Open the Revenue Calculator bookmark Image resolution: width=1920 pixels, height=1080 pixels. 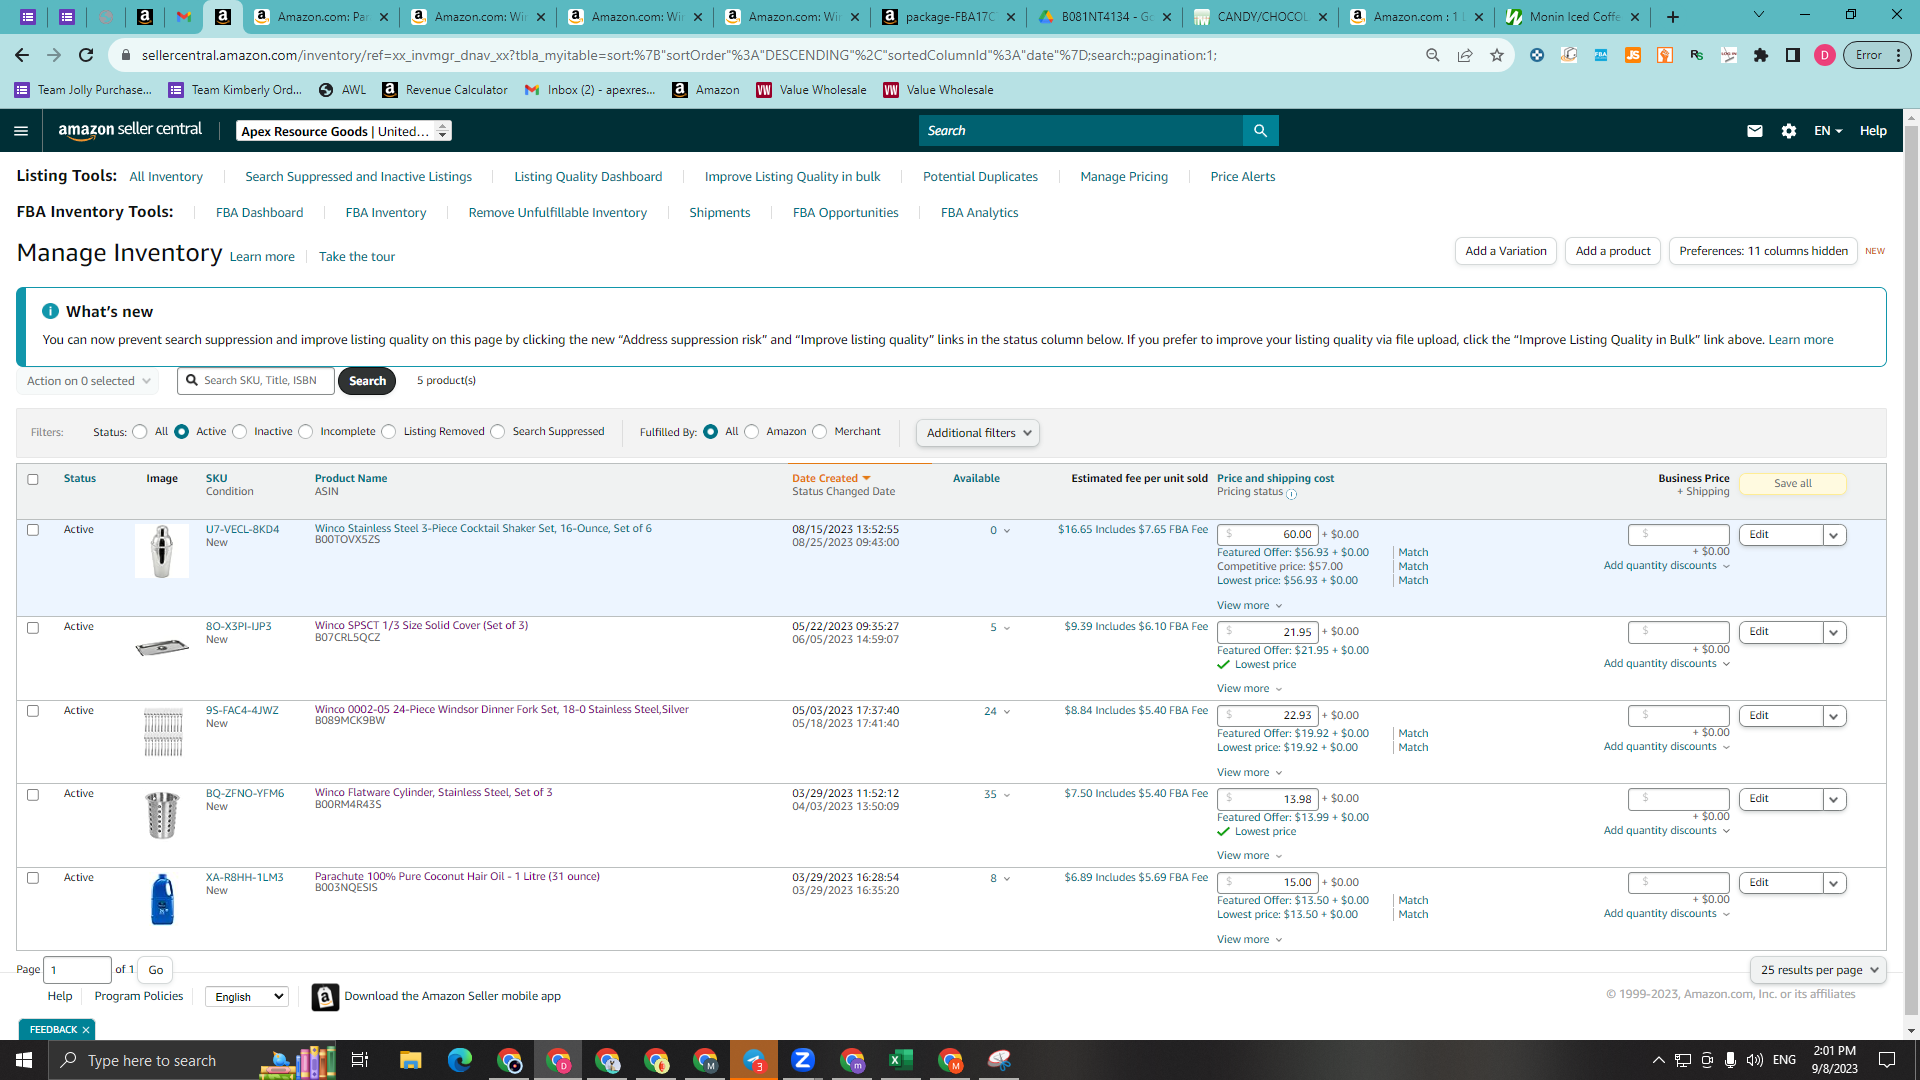[x=445, y=90]
